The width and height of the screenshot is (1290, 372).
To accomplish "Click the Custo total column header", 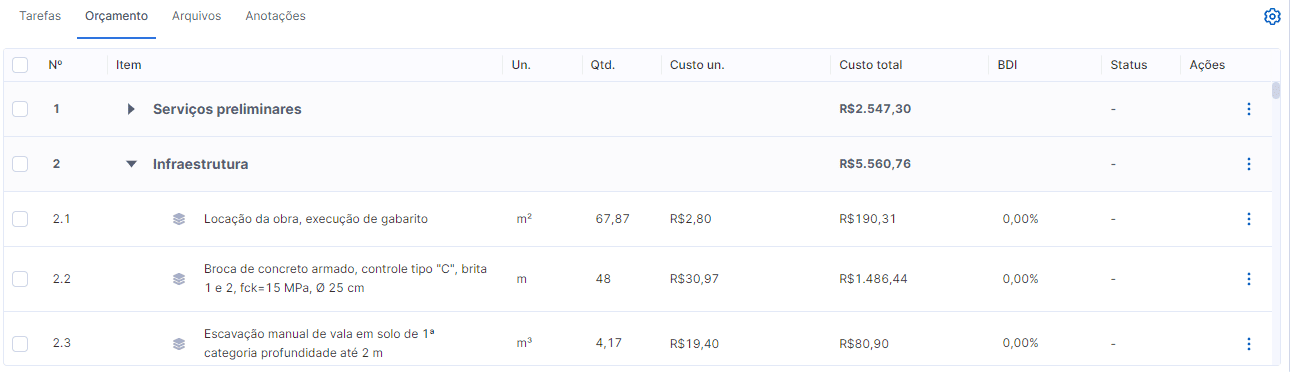I will pos(871,65).
